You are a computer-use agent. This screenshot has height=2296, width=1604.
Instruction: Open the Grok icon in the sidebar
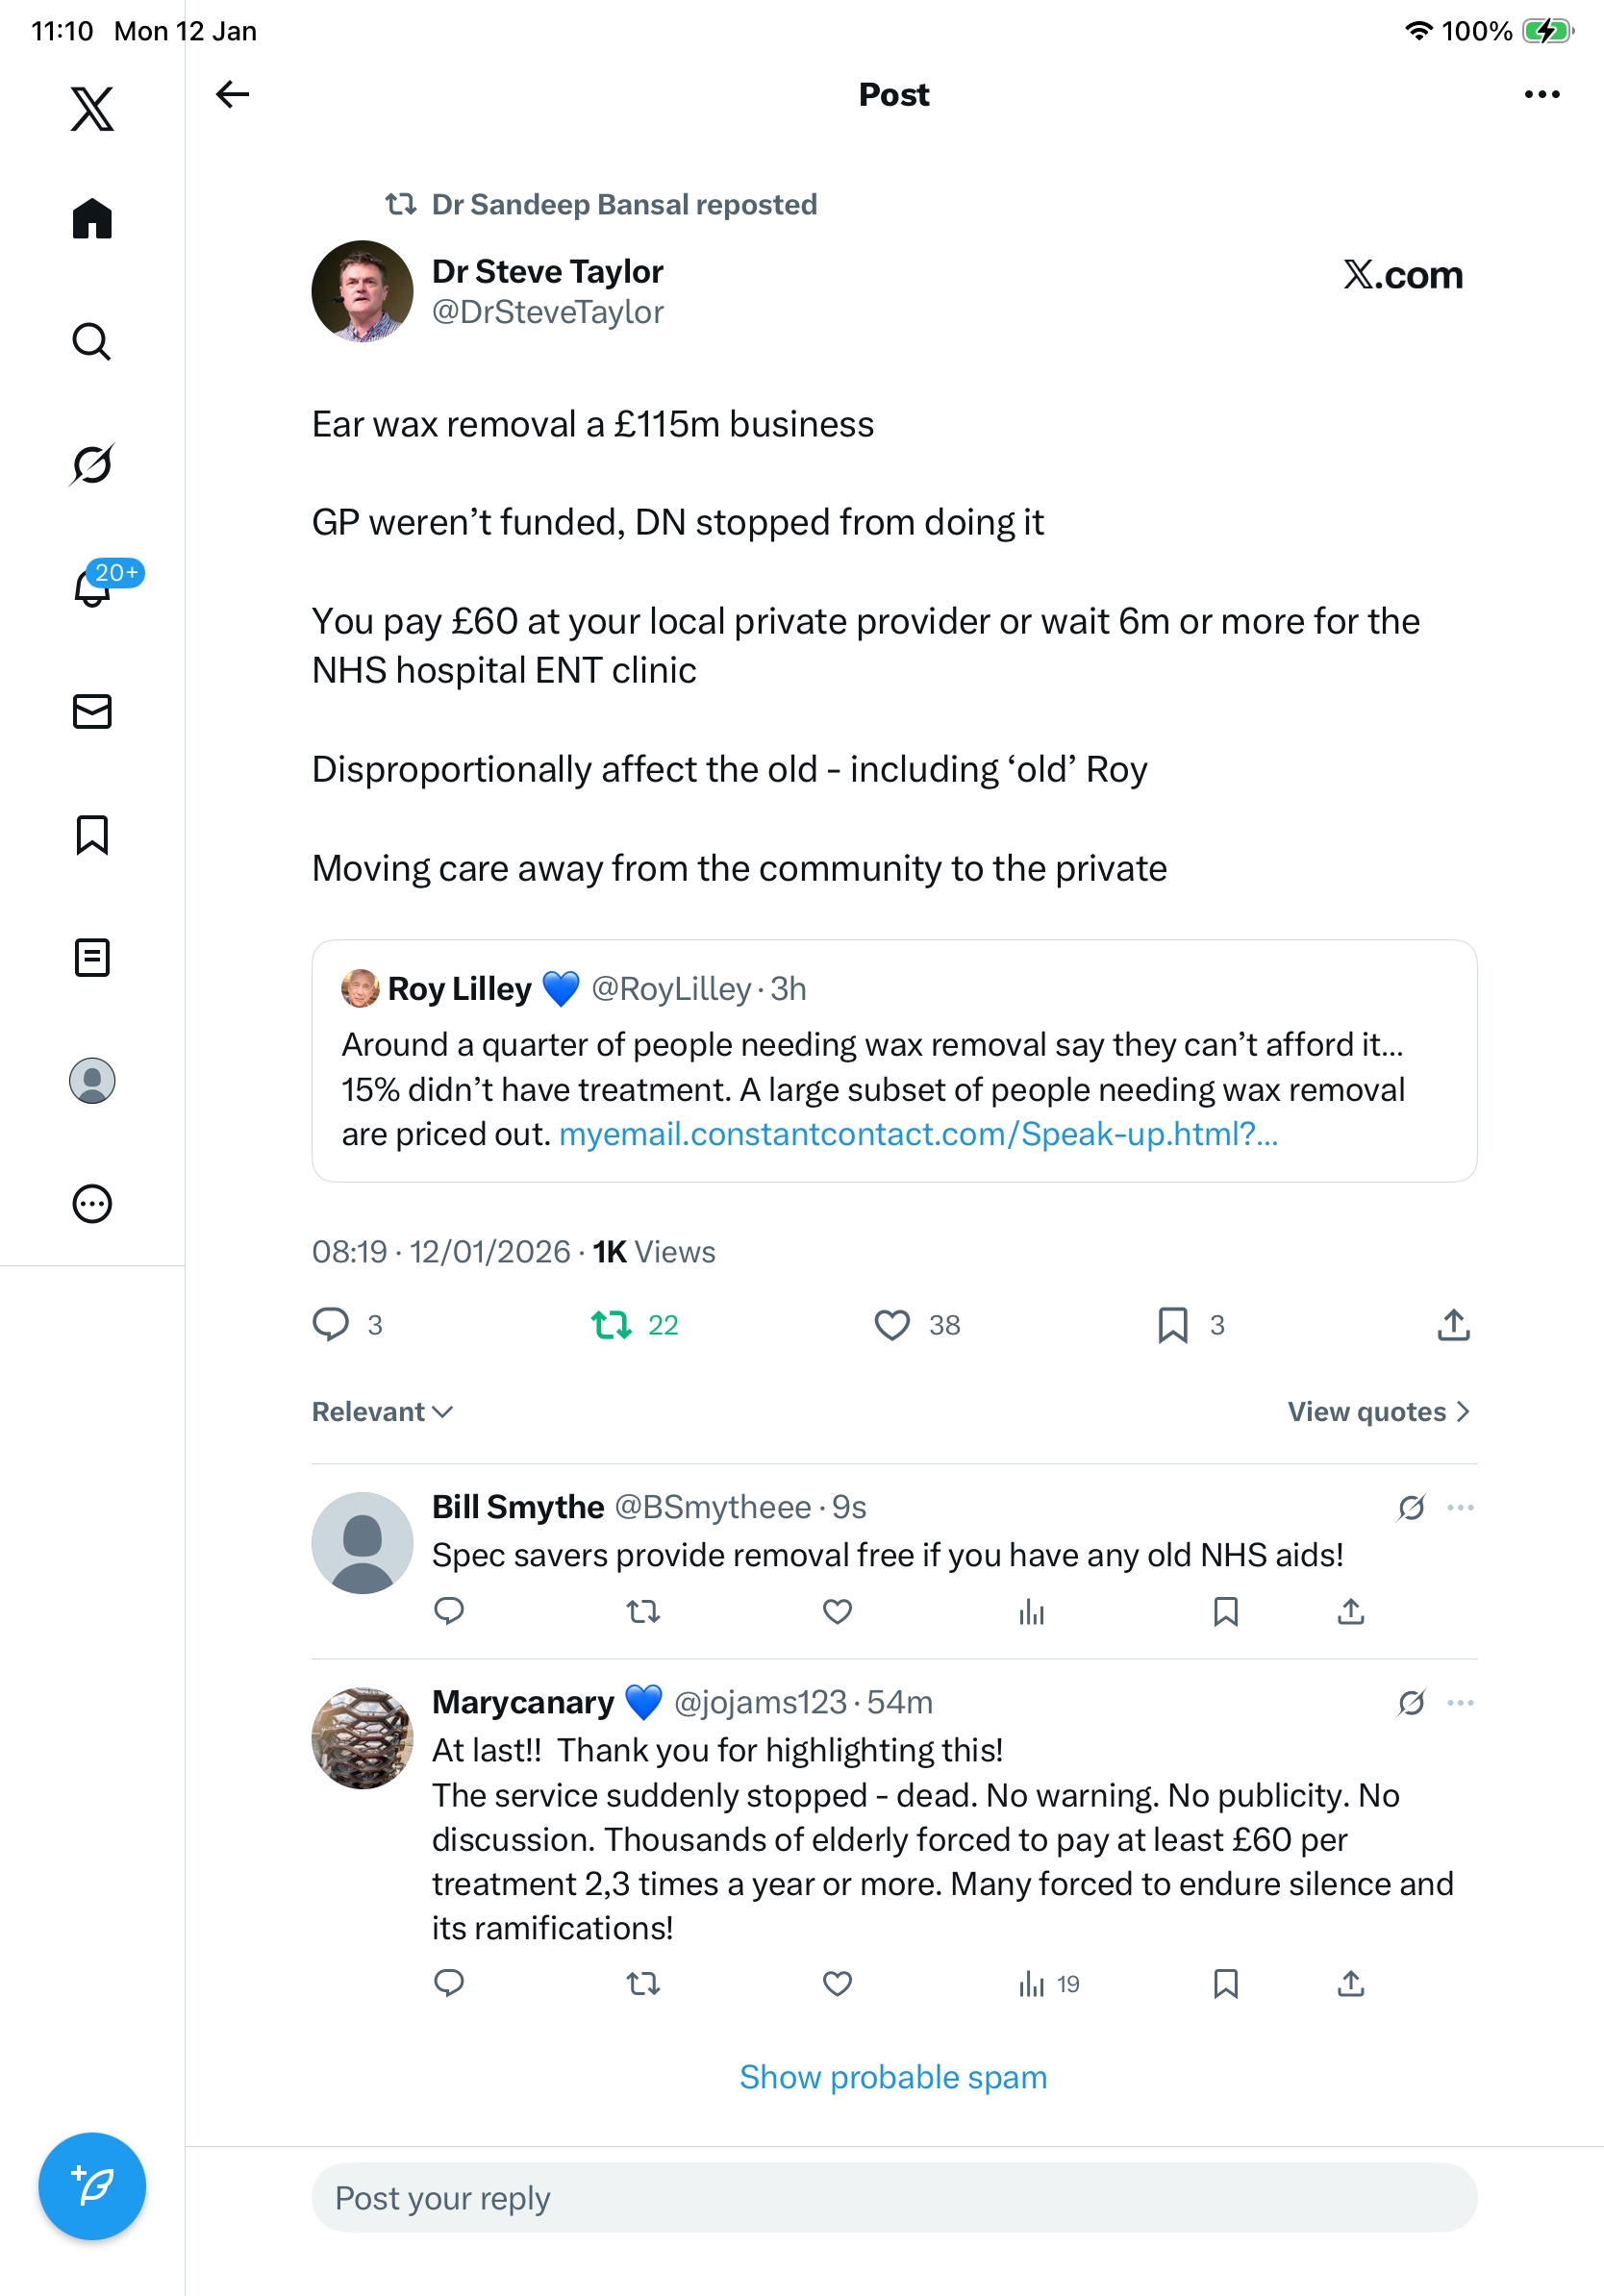[92, 465]
